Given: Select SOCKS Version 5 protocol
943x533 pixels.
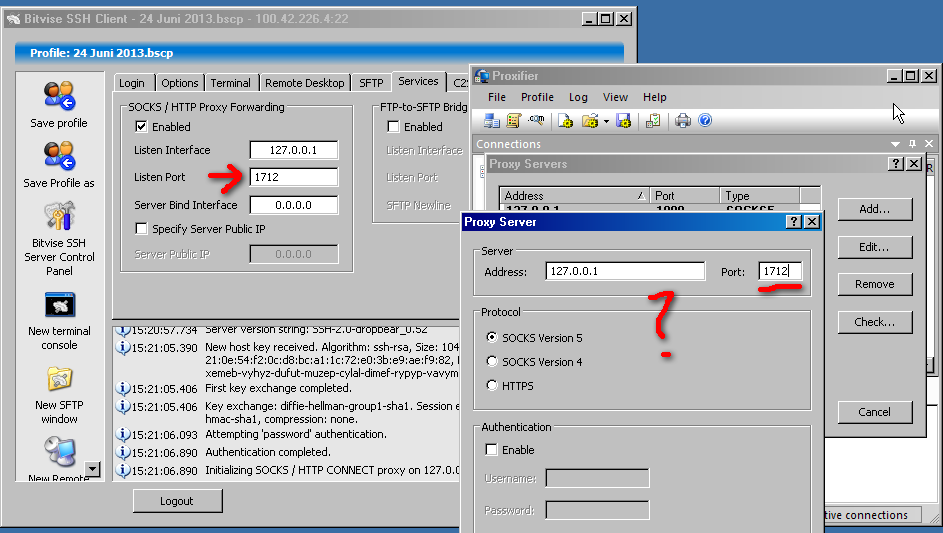Looking at the screenshot, I should point(492,337).
